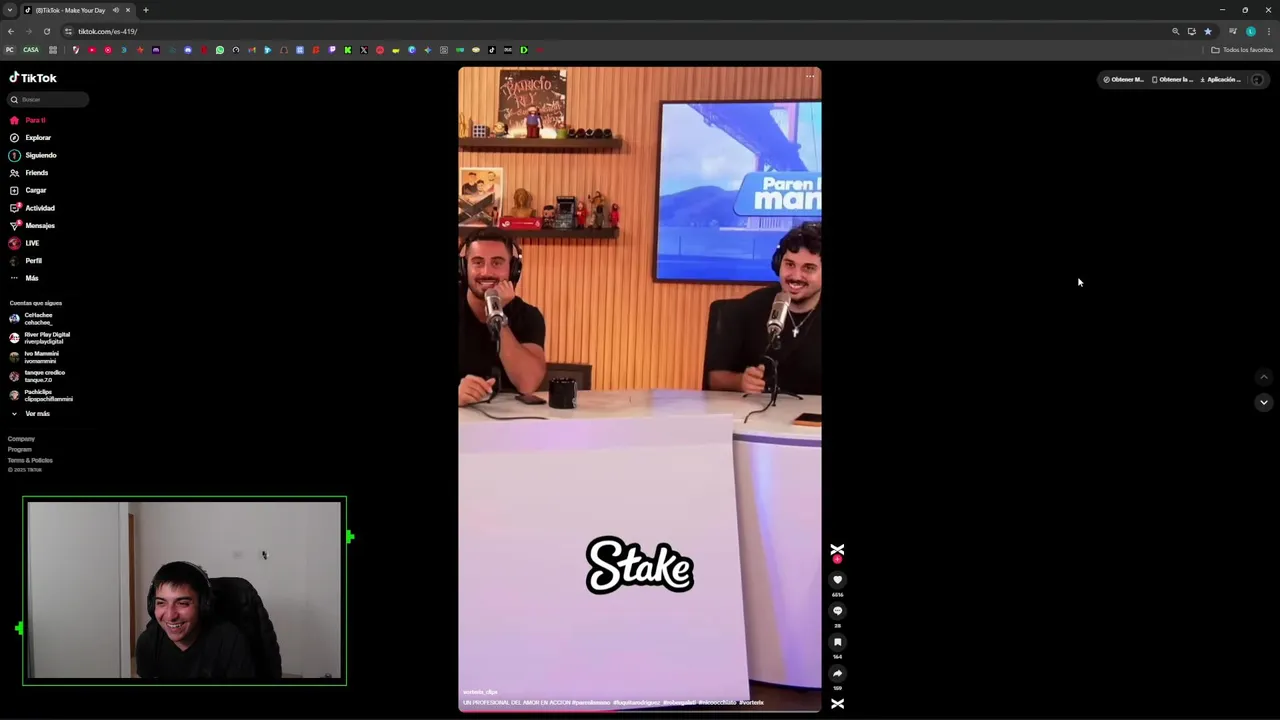Open the TikTok bookmark icon
This screenshot has width=1280, height=720.
coord(492,50)
